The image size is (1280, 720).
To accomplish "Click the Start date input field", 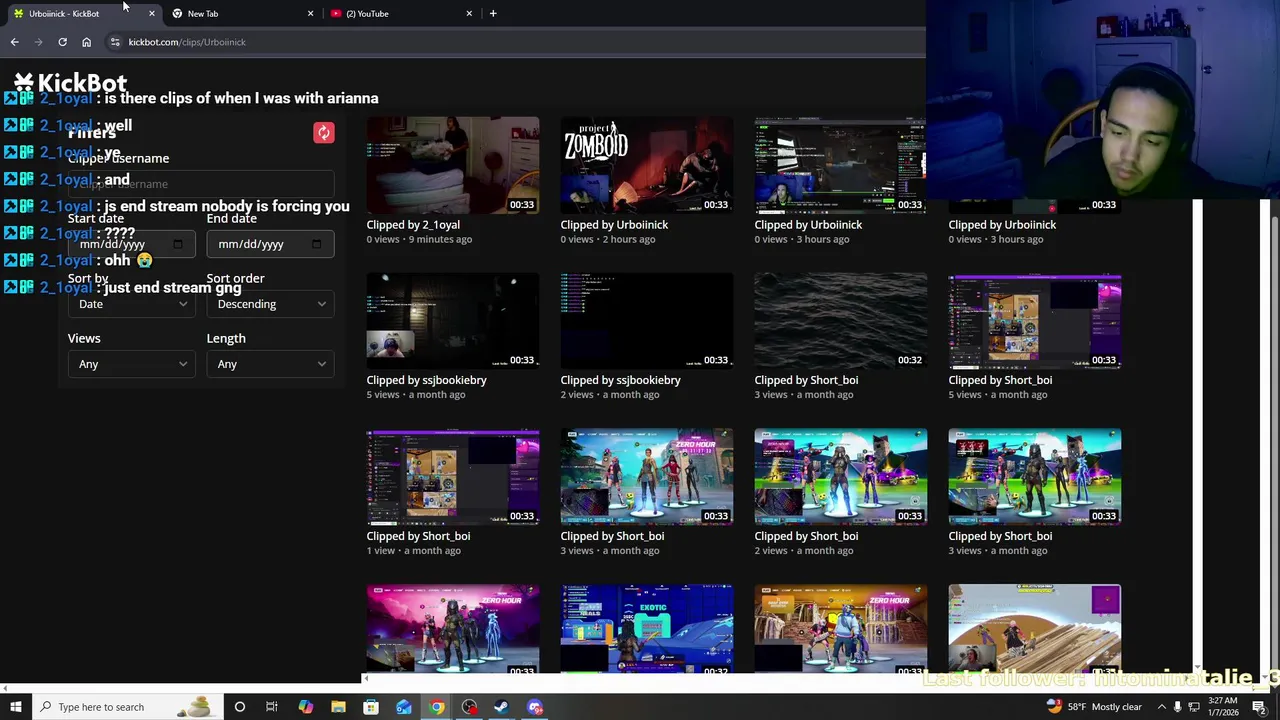I will 130,244.
